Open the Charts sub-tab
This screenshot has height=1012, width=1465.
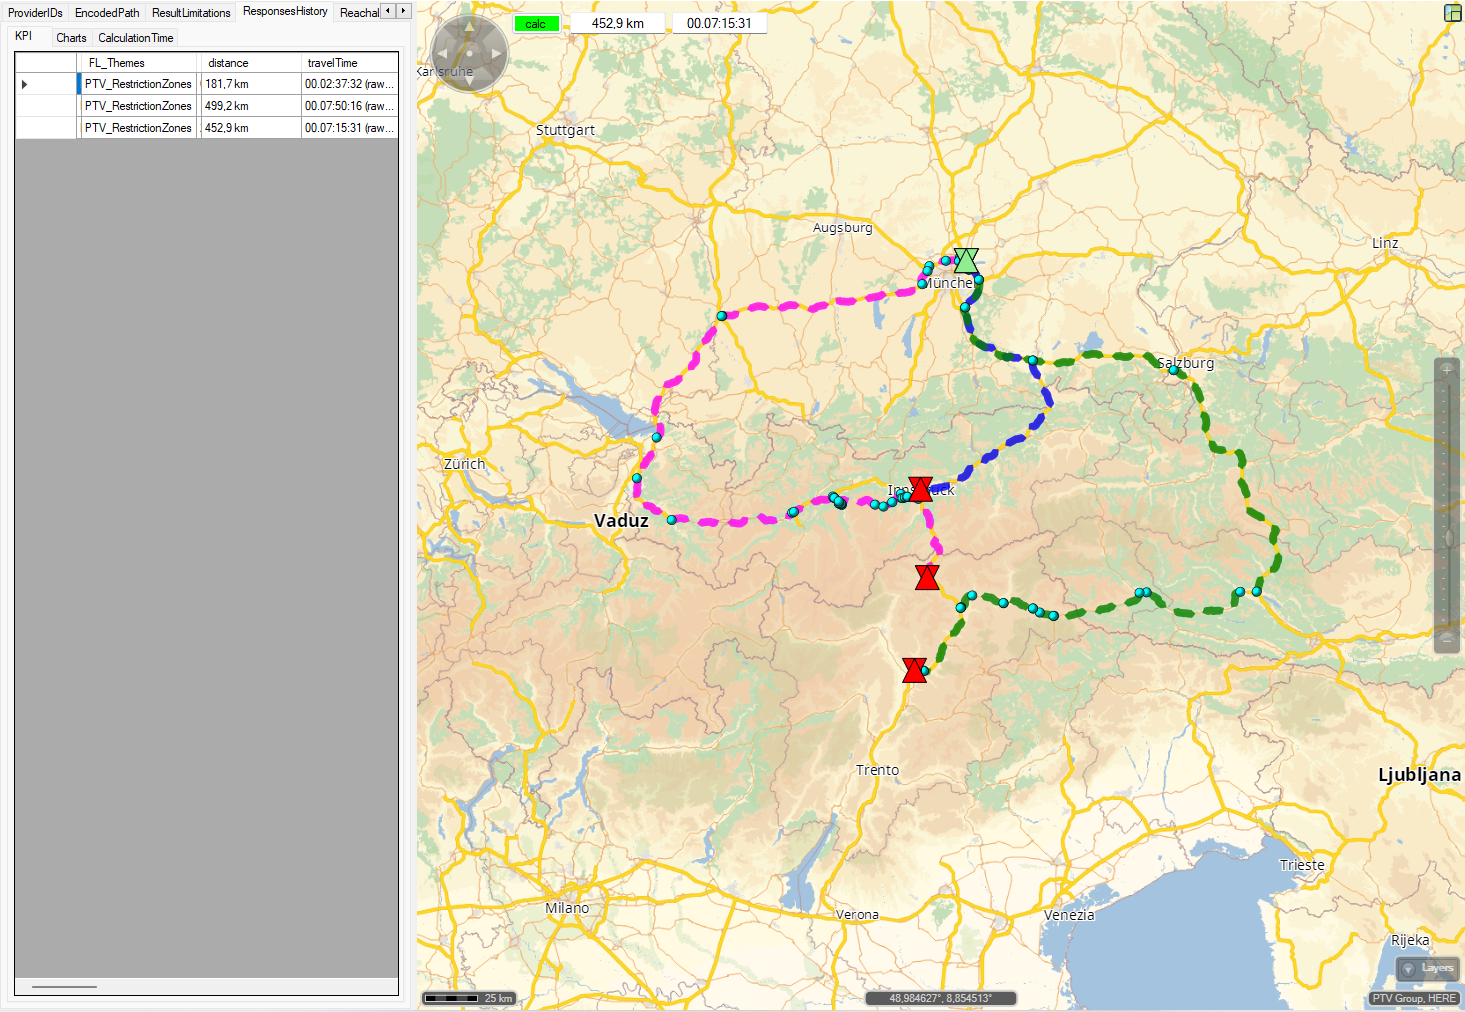tap(71, 38)
